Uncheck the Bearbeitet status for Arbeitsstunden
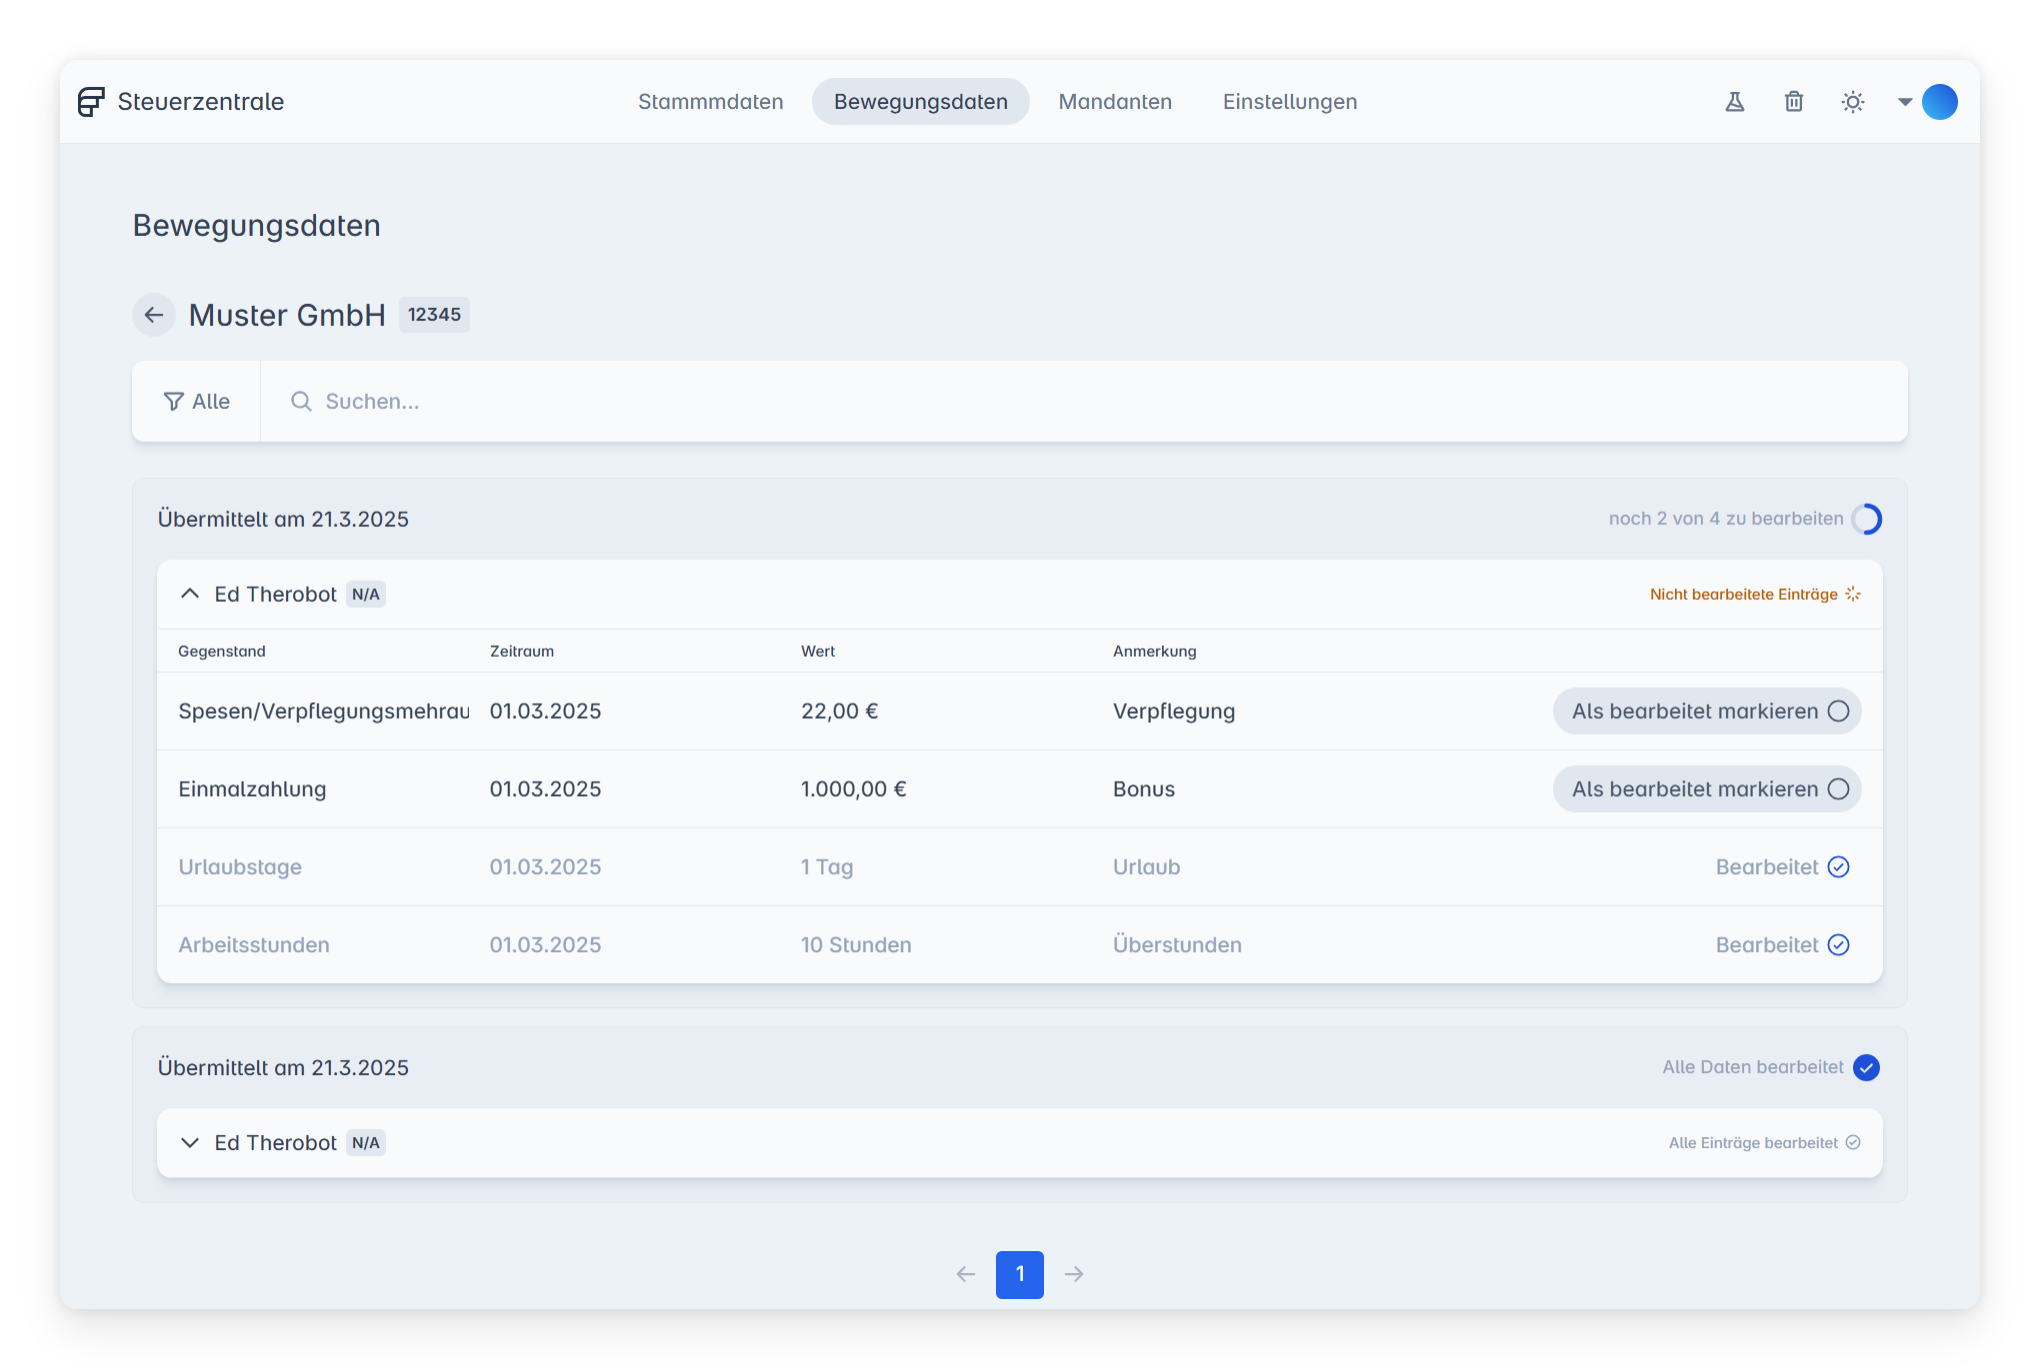2040x1369 pixels. (x=1838, y=945)
